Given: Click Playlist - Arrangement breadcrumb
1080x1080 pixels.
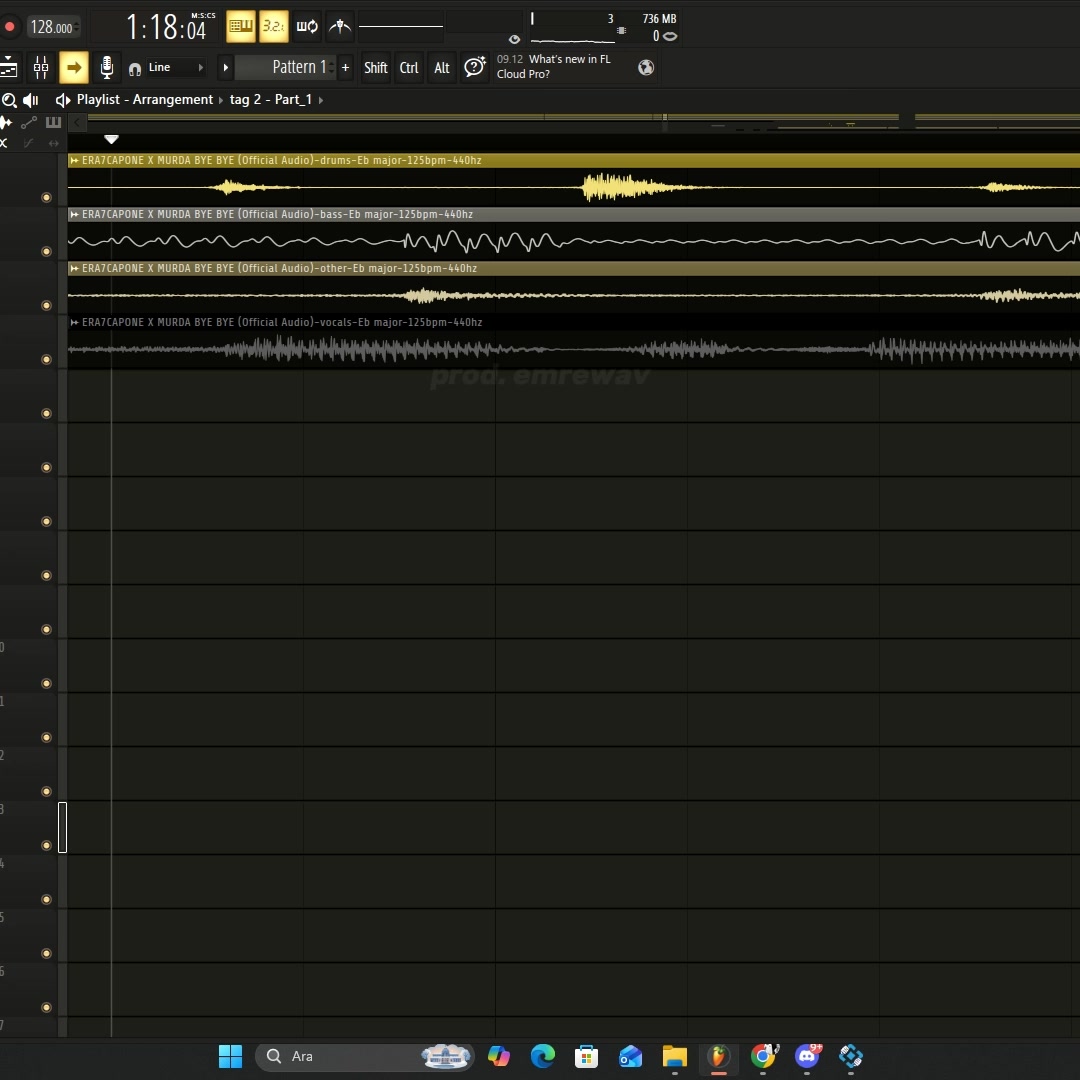Looking at the screenshot, I should 145,99.
